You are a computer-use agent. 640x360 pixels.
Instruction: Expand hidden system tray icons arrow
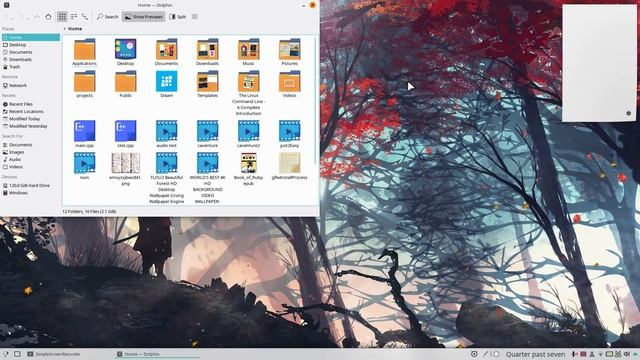click(635, 354)
